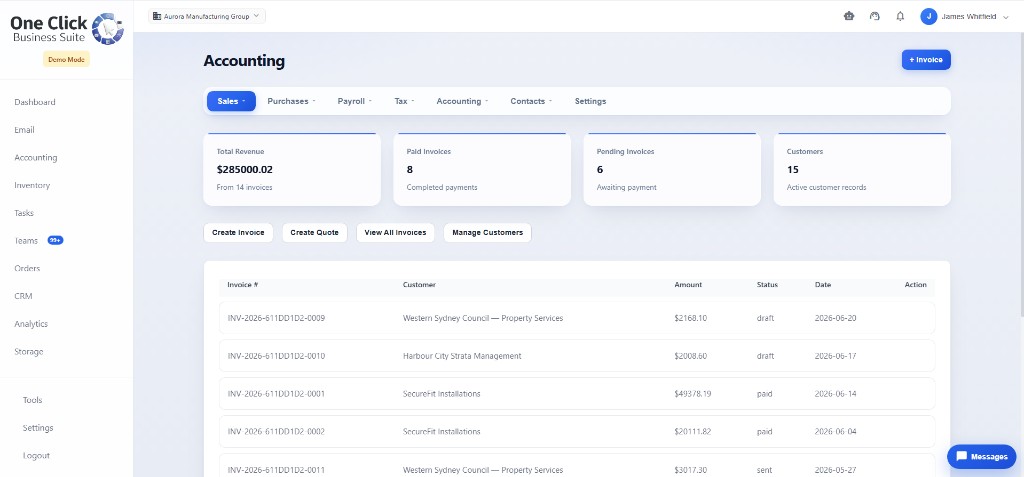The width and height of the screenshot is (1024, 477).
Task: Click the $285000.02 total revenue value
Action: pyautogui.click(x=244, y=169)
